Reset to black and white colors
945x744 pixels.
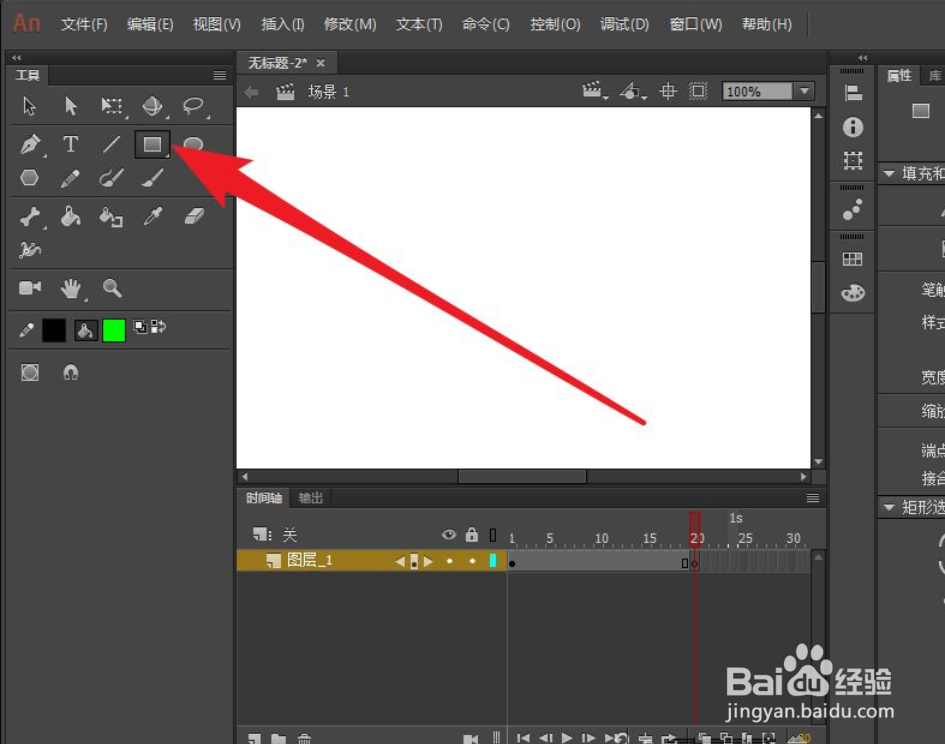[x=140, y=327]
